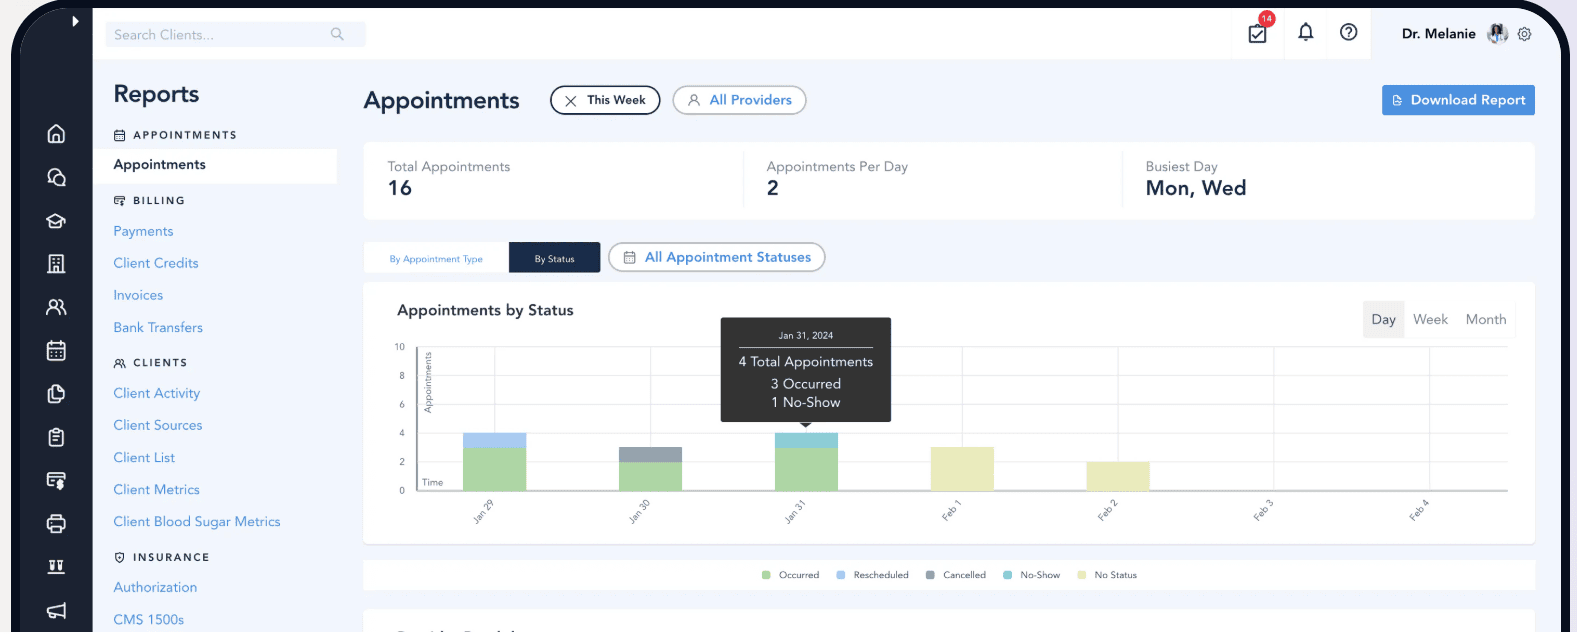This screenshot has height=636, width=1577.
Task: Open the billing card icon in sidebar
Action: [56, 481]
